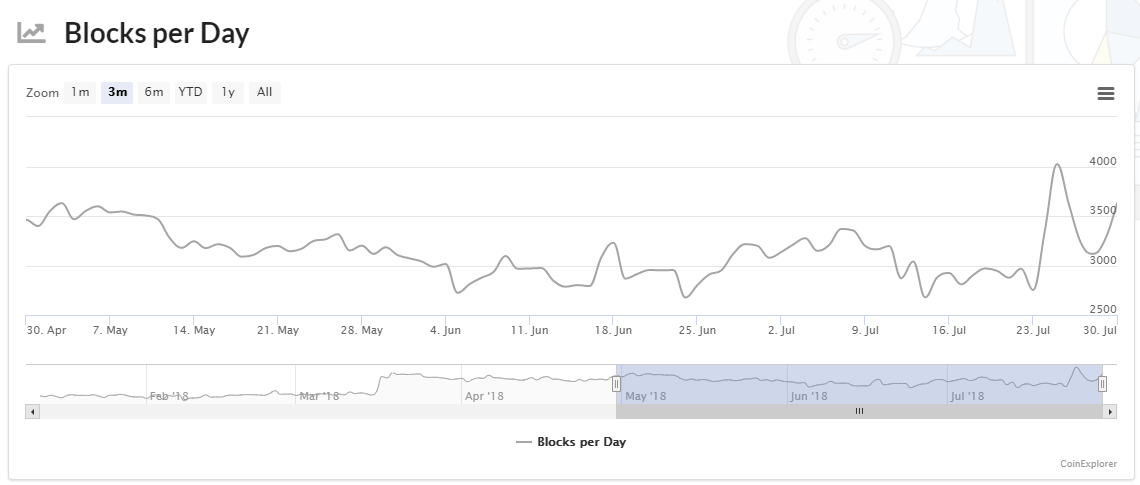Viewport: 1140px width, 485px height.
Task: Toggle the Blocks per Day legend series
Action: click(x=571, y=441)
